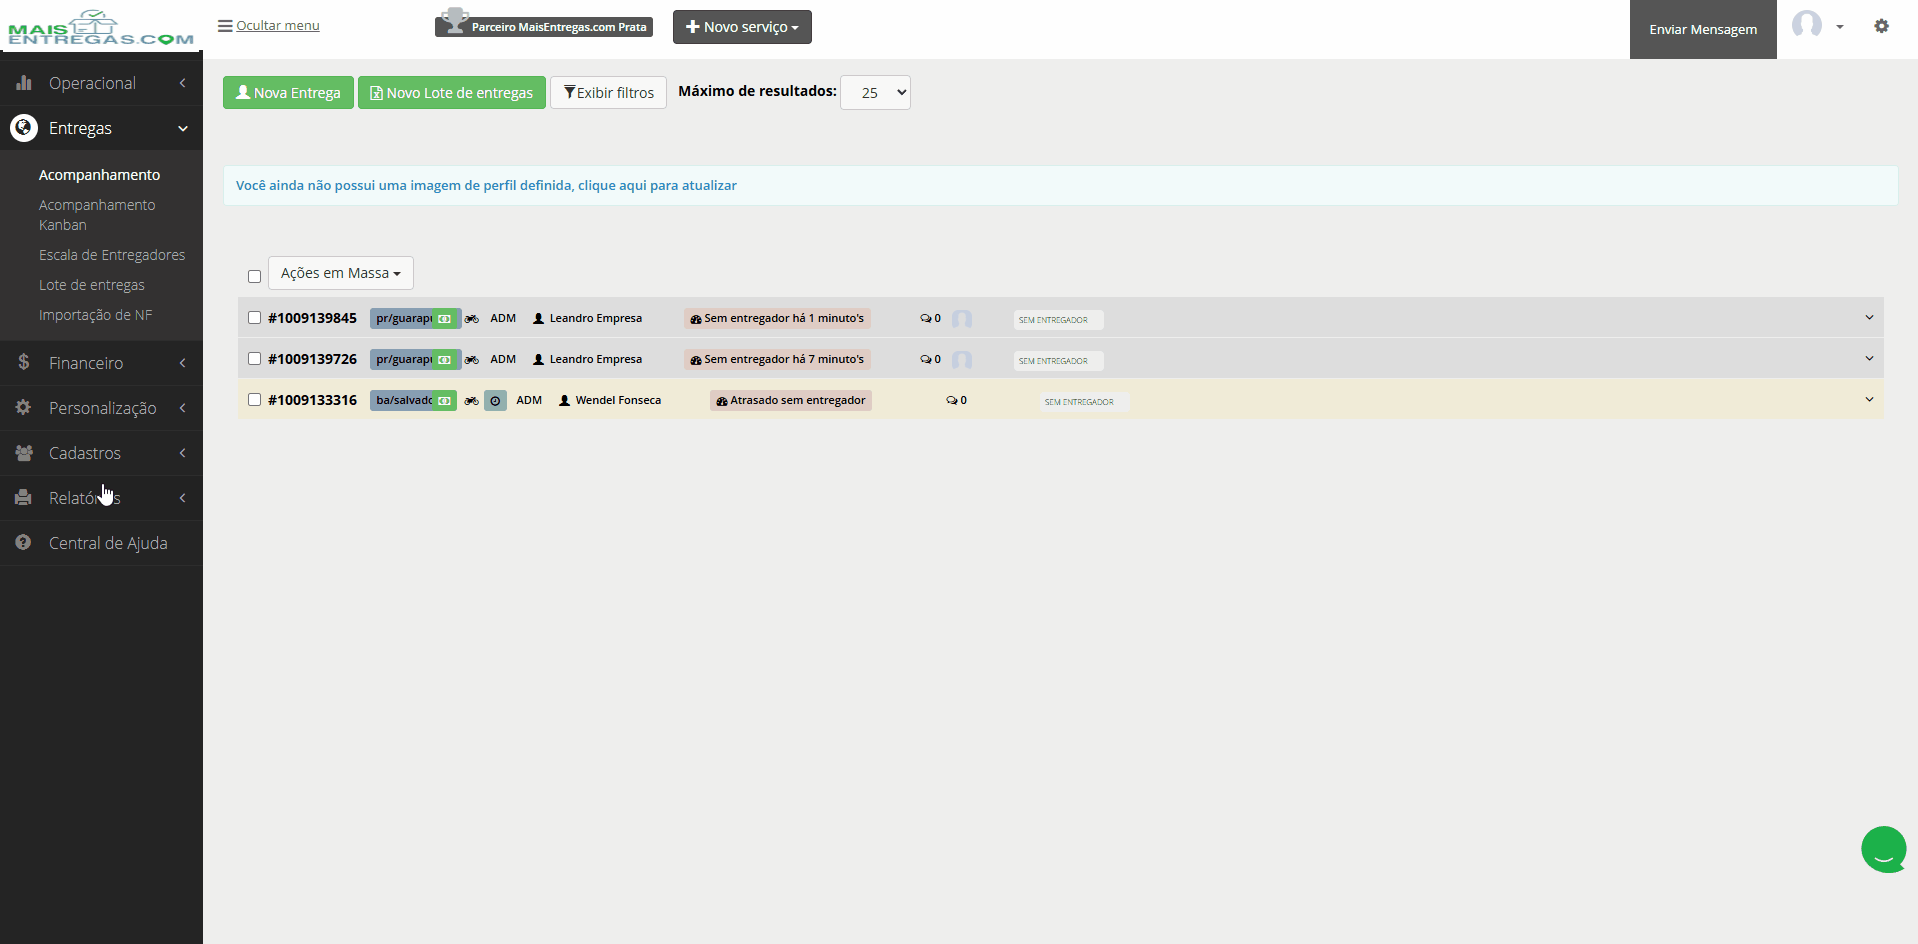Open the settings gear icon
The width and height of the screenshot is (1918, 944).
click(x=1881, y=26)
